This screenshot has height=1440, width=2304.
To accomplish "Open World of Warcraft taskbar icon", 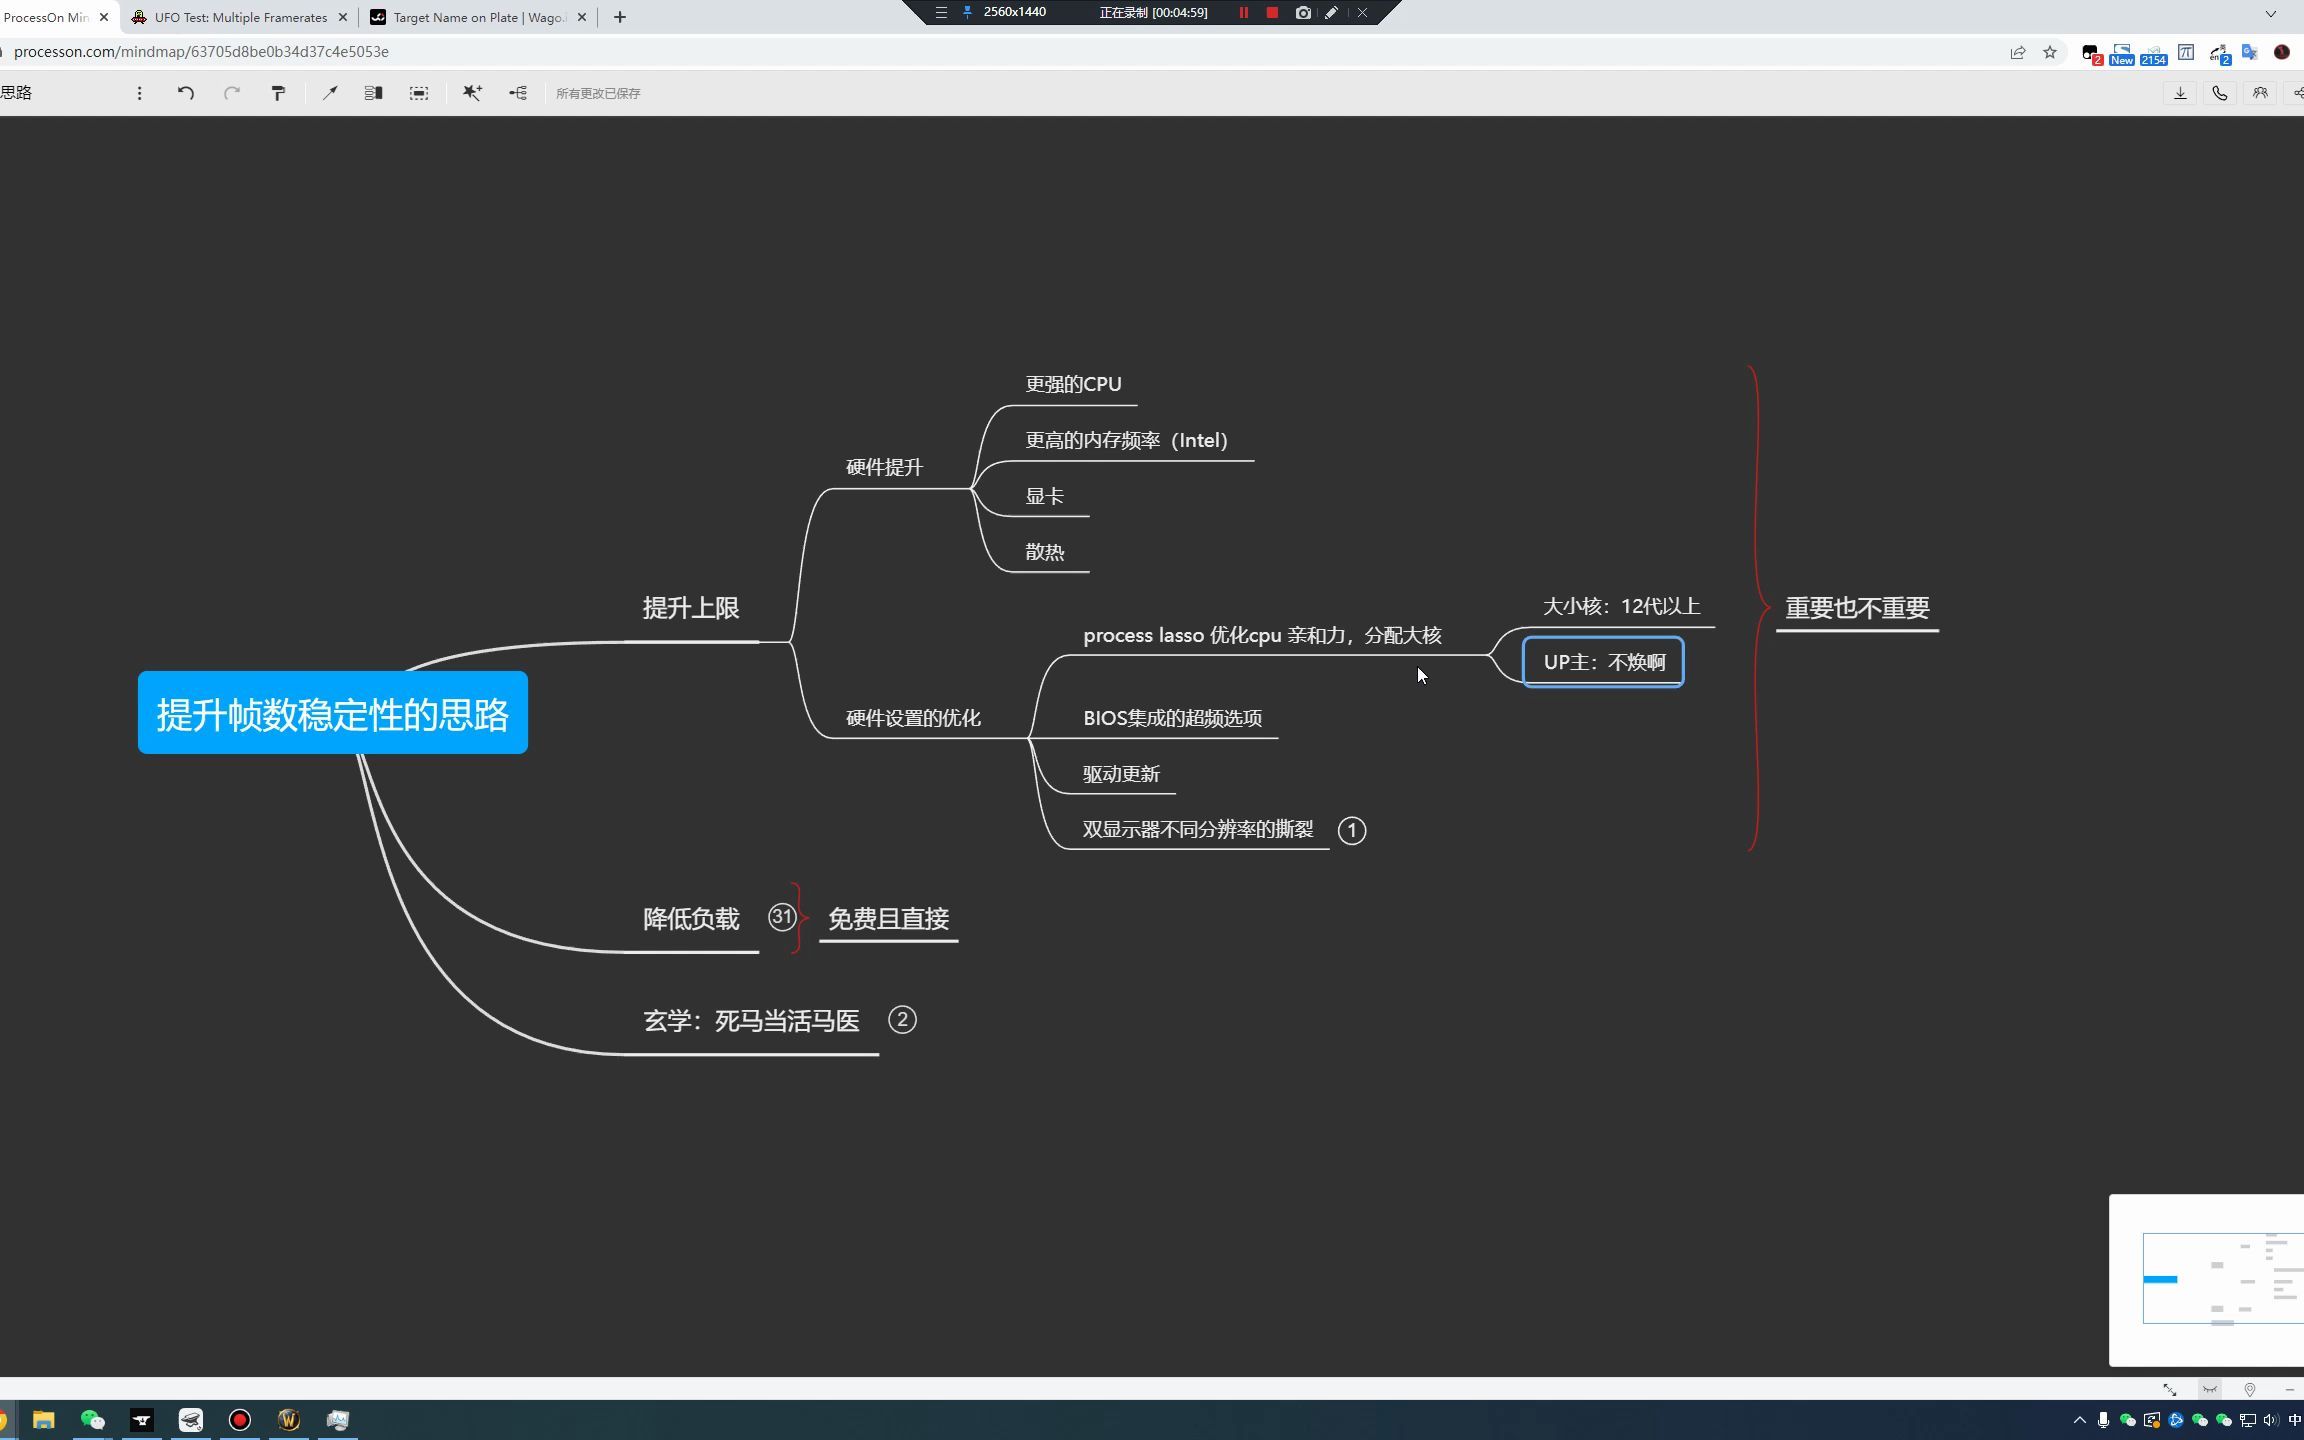I will point(288,1420).
